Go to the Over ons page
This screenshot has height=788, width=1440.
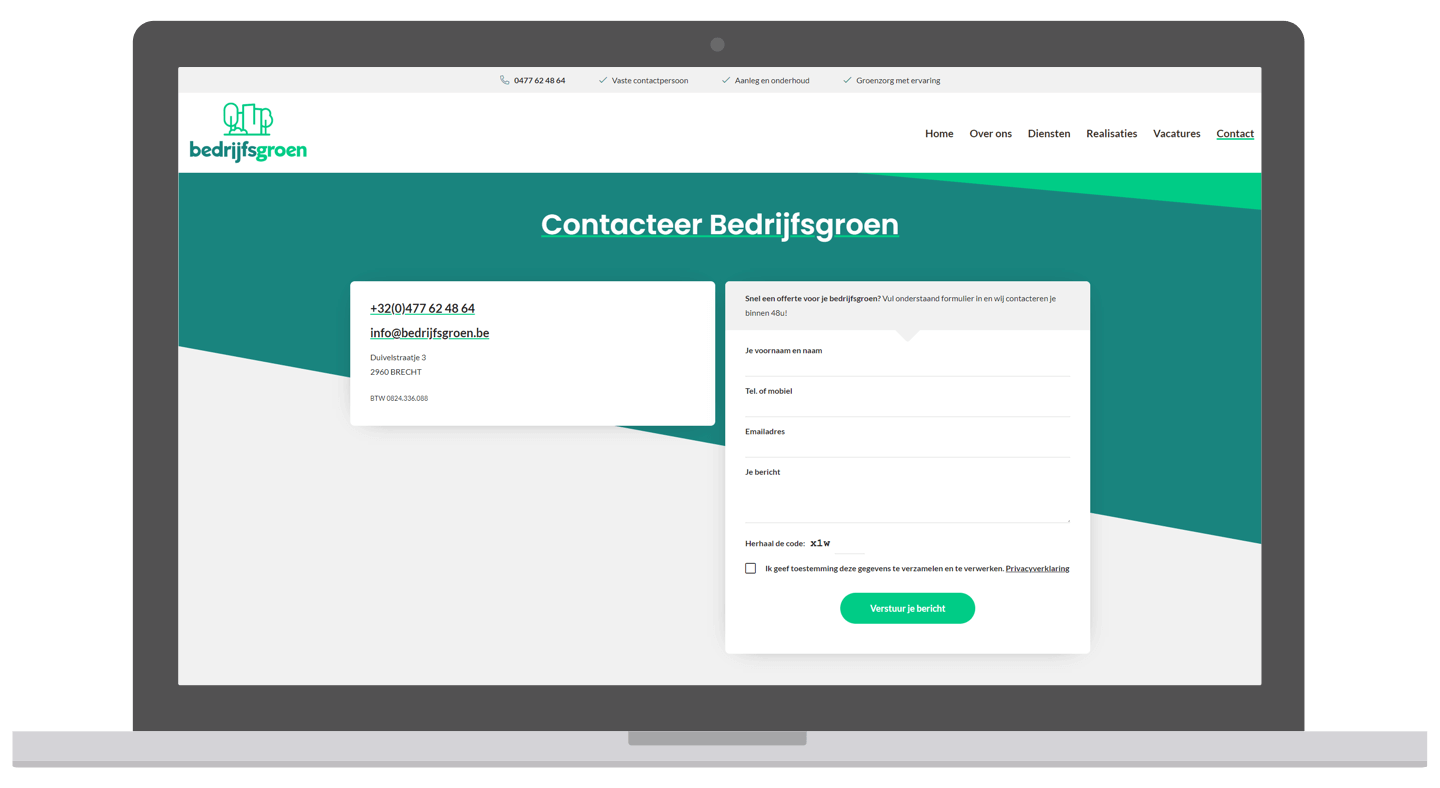[x=990, y=133]
